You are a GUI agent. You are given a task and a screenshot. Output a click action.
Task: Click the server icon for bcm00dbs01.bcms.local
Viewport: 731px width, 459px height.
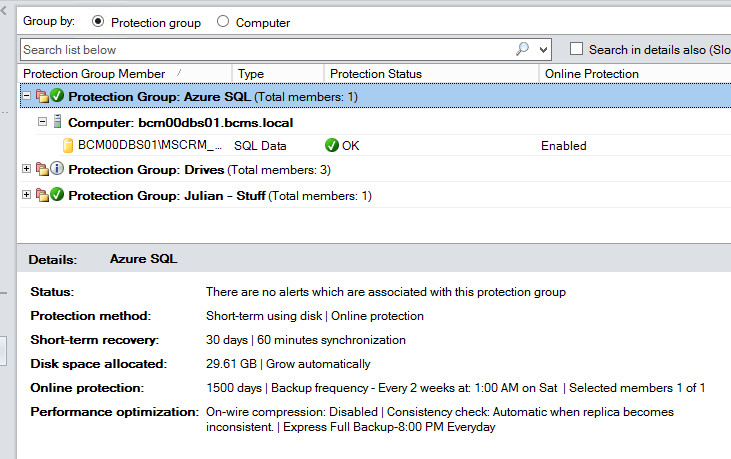pyautogui.click(x=57, y=122)
